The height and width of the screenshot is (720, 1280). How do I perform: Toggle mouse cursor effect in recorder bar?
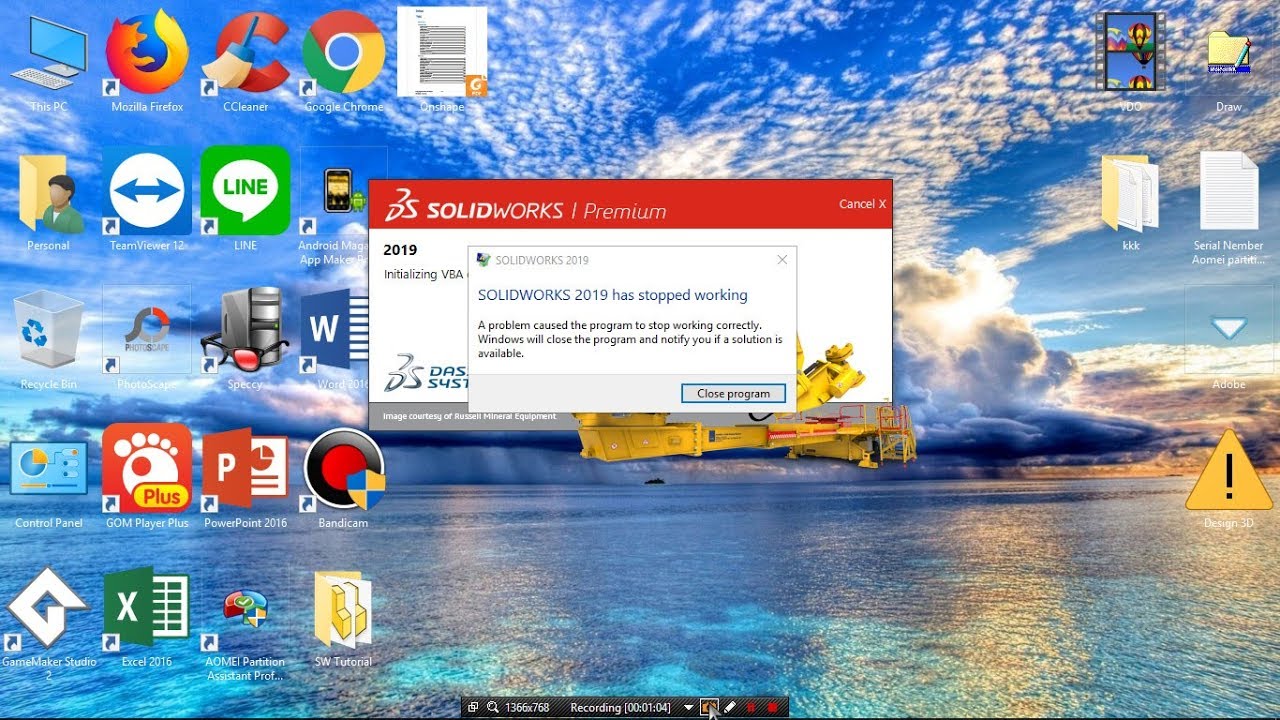(x=709, y=707)
